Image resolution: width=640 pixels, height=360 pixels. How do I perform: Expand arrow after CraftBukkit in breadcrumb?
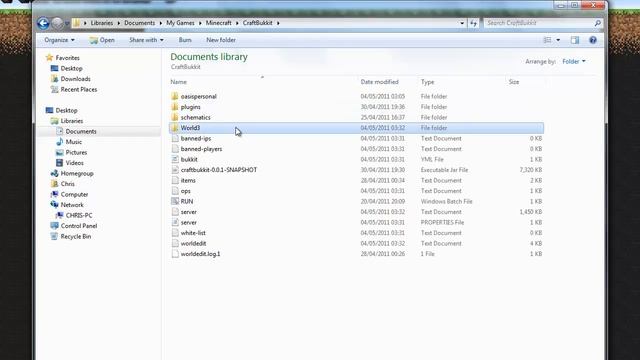pos(278,23)
